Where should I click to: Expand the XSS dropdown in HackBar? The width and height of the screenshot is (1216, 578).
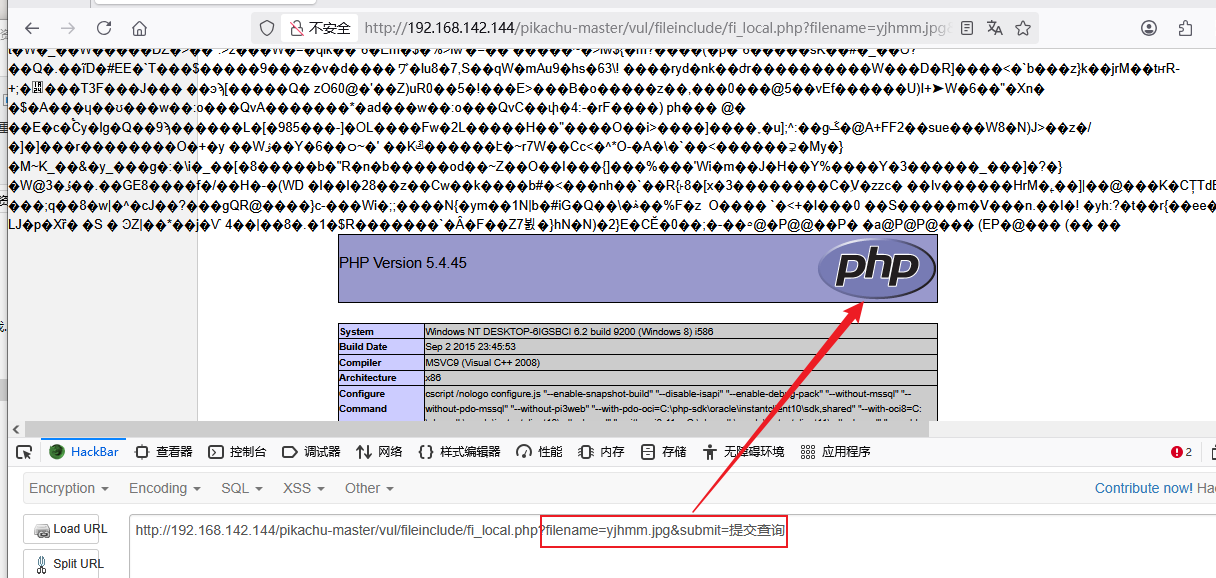(304, 488)
